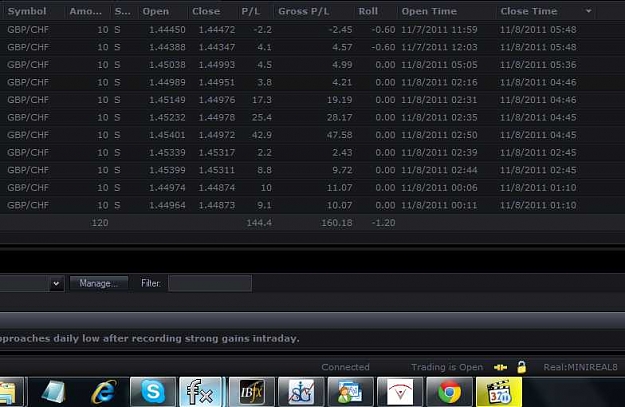Click the Trading is Open status
This screenshot has height=407, width=625.
pos(447,367)
